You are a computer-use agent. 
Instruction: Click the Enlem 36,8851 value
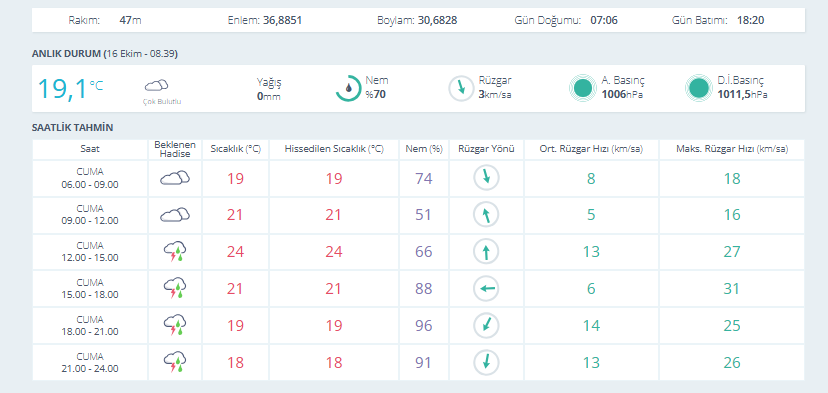283,21
